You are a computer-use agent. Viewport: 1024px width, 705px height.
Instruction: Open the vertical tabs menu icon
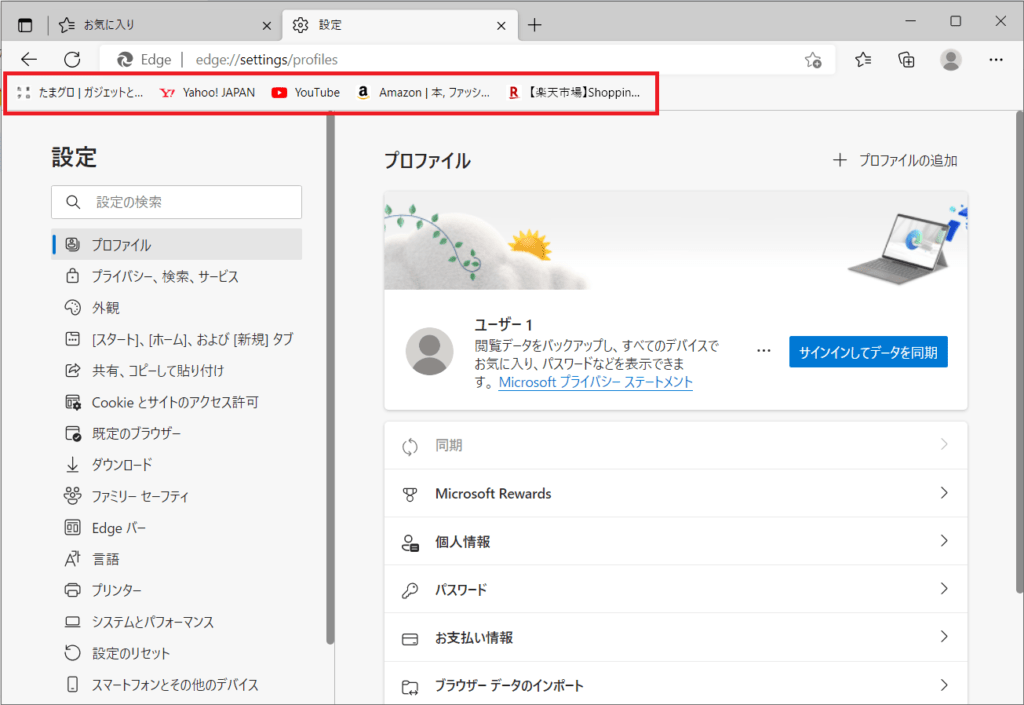coord(25,25)
